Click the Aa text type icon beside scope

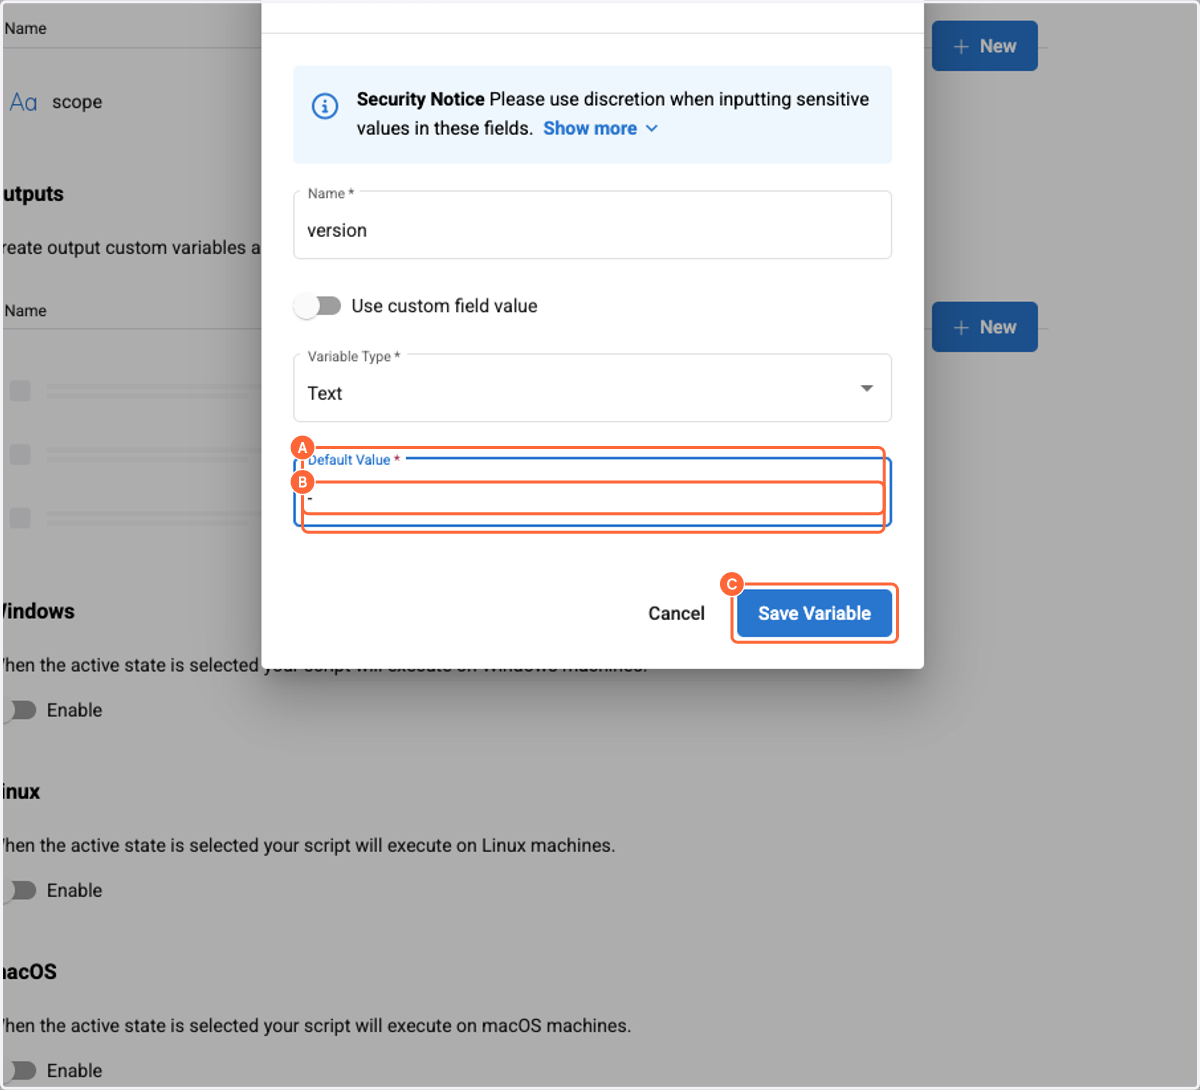tap(23, 102)
